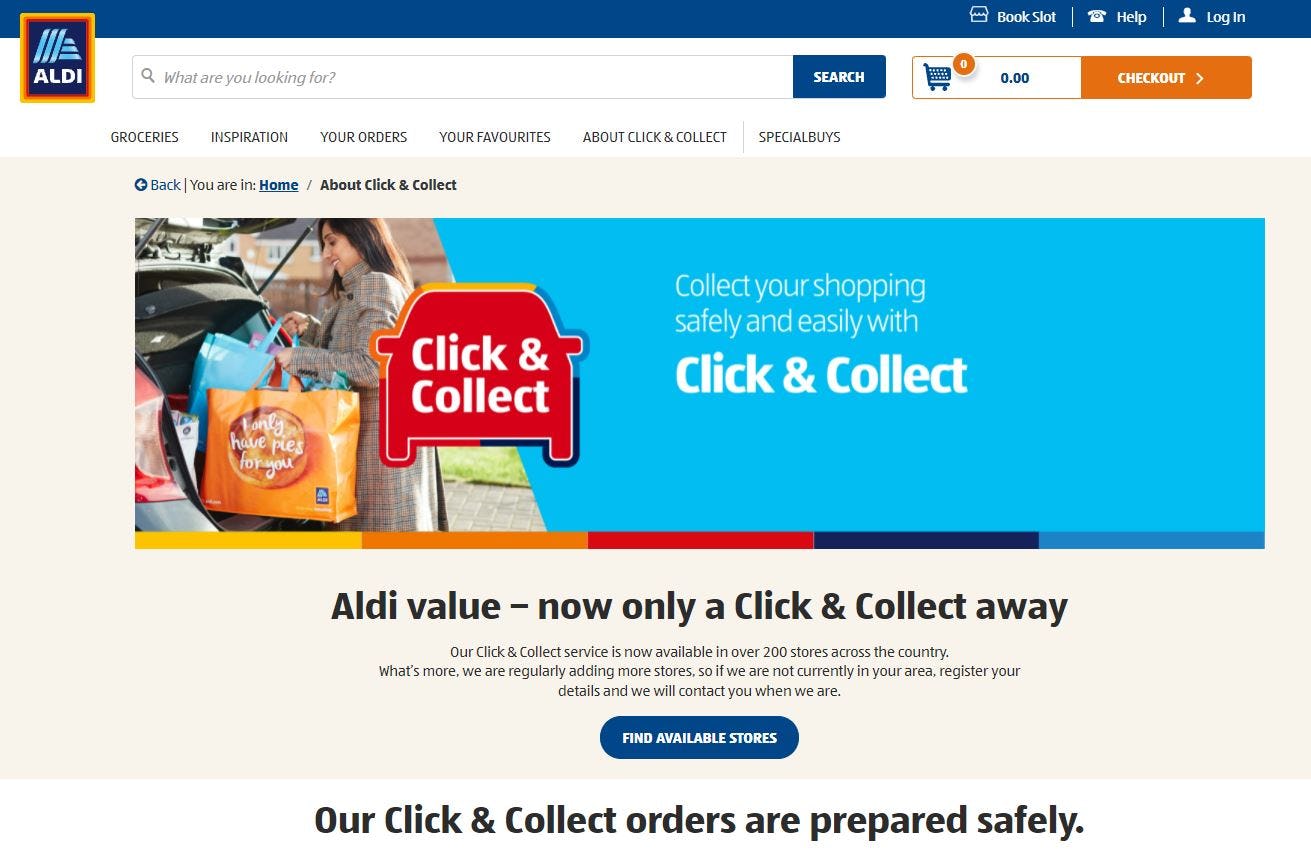Open Your Favourites page
1311x853 pixels.
coord(495,137)
